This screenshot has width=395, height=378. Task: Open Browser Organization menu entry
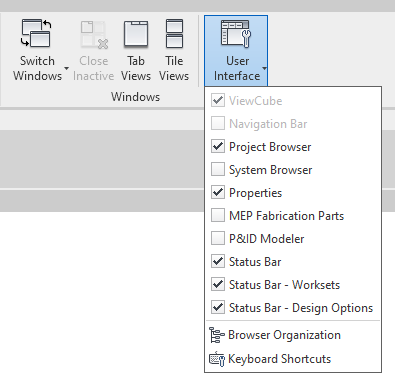(x=293, y=335)
